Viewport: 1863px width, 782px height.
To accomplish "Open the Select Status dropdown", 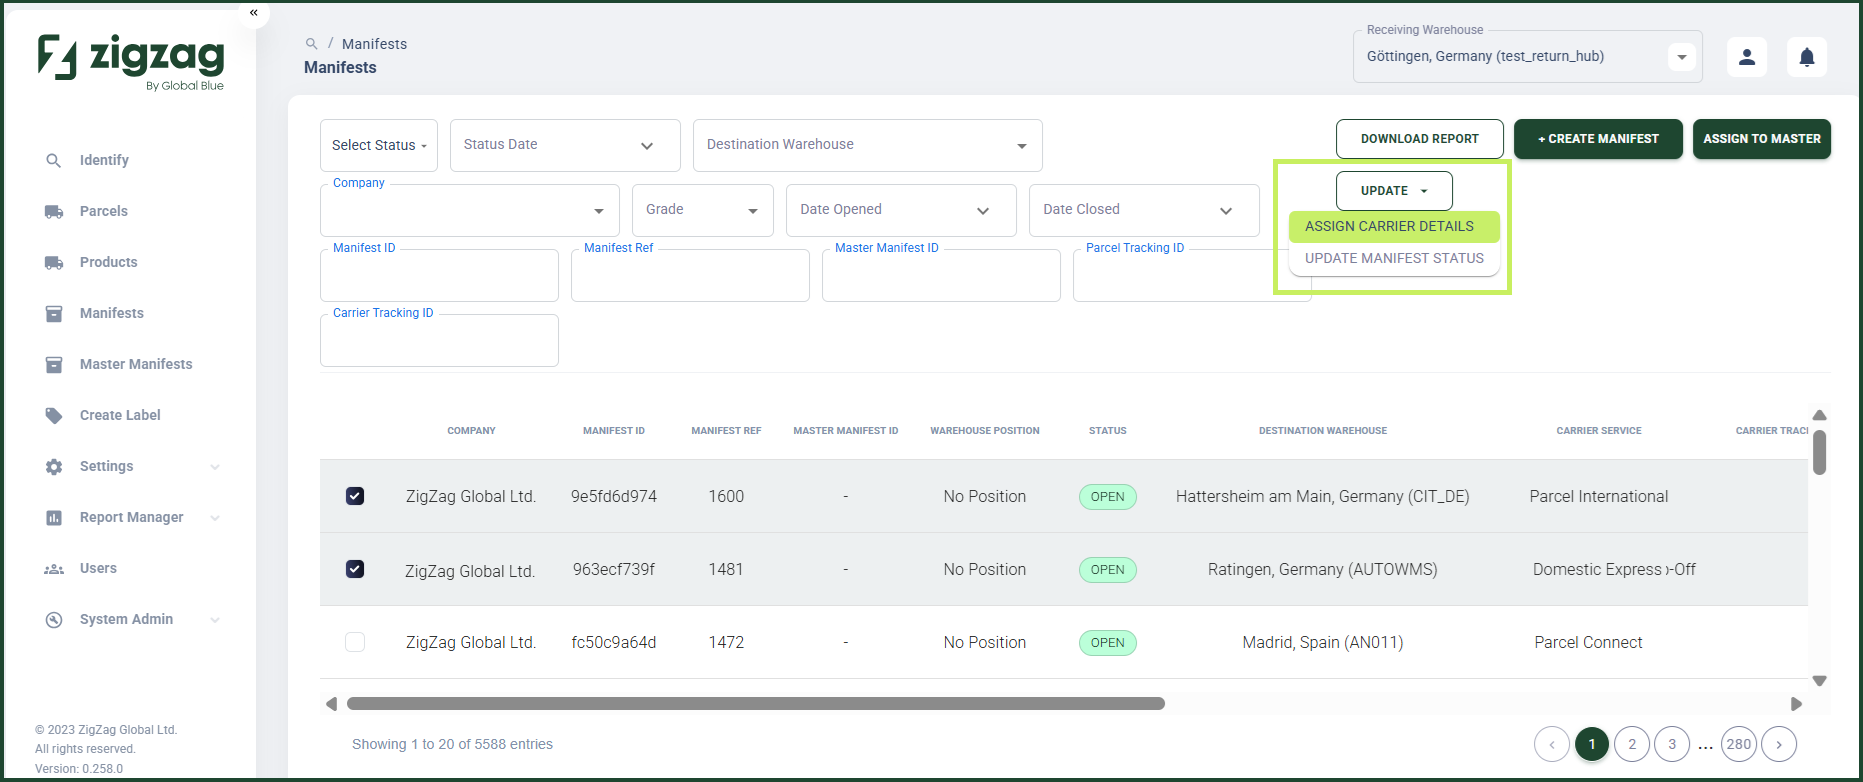I will point(379,145).
